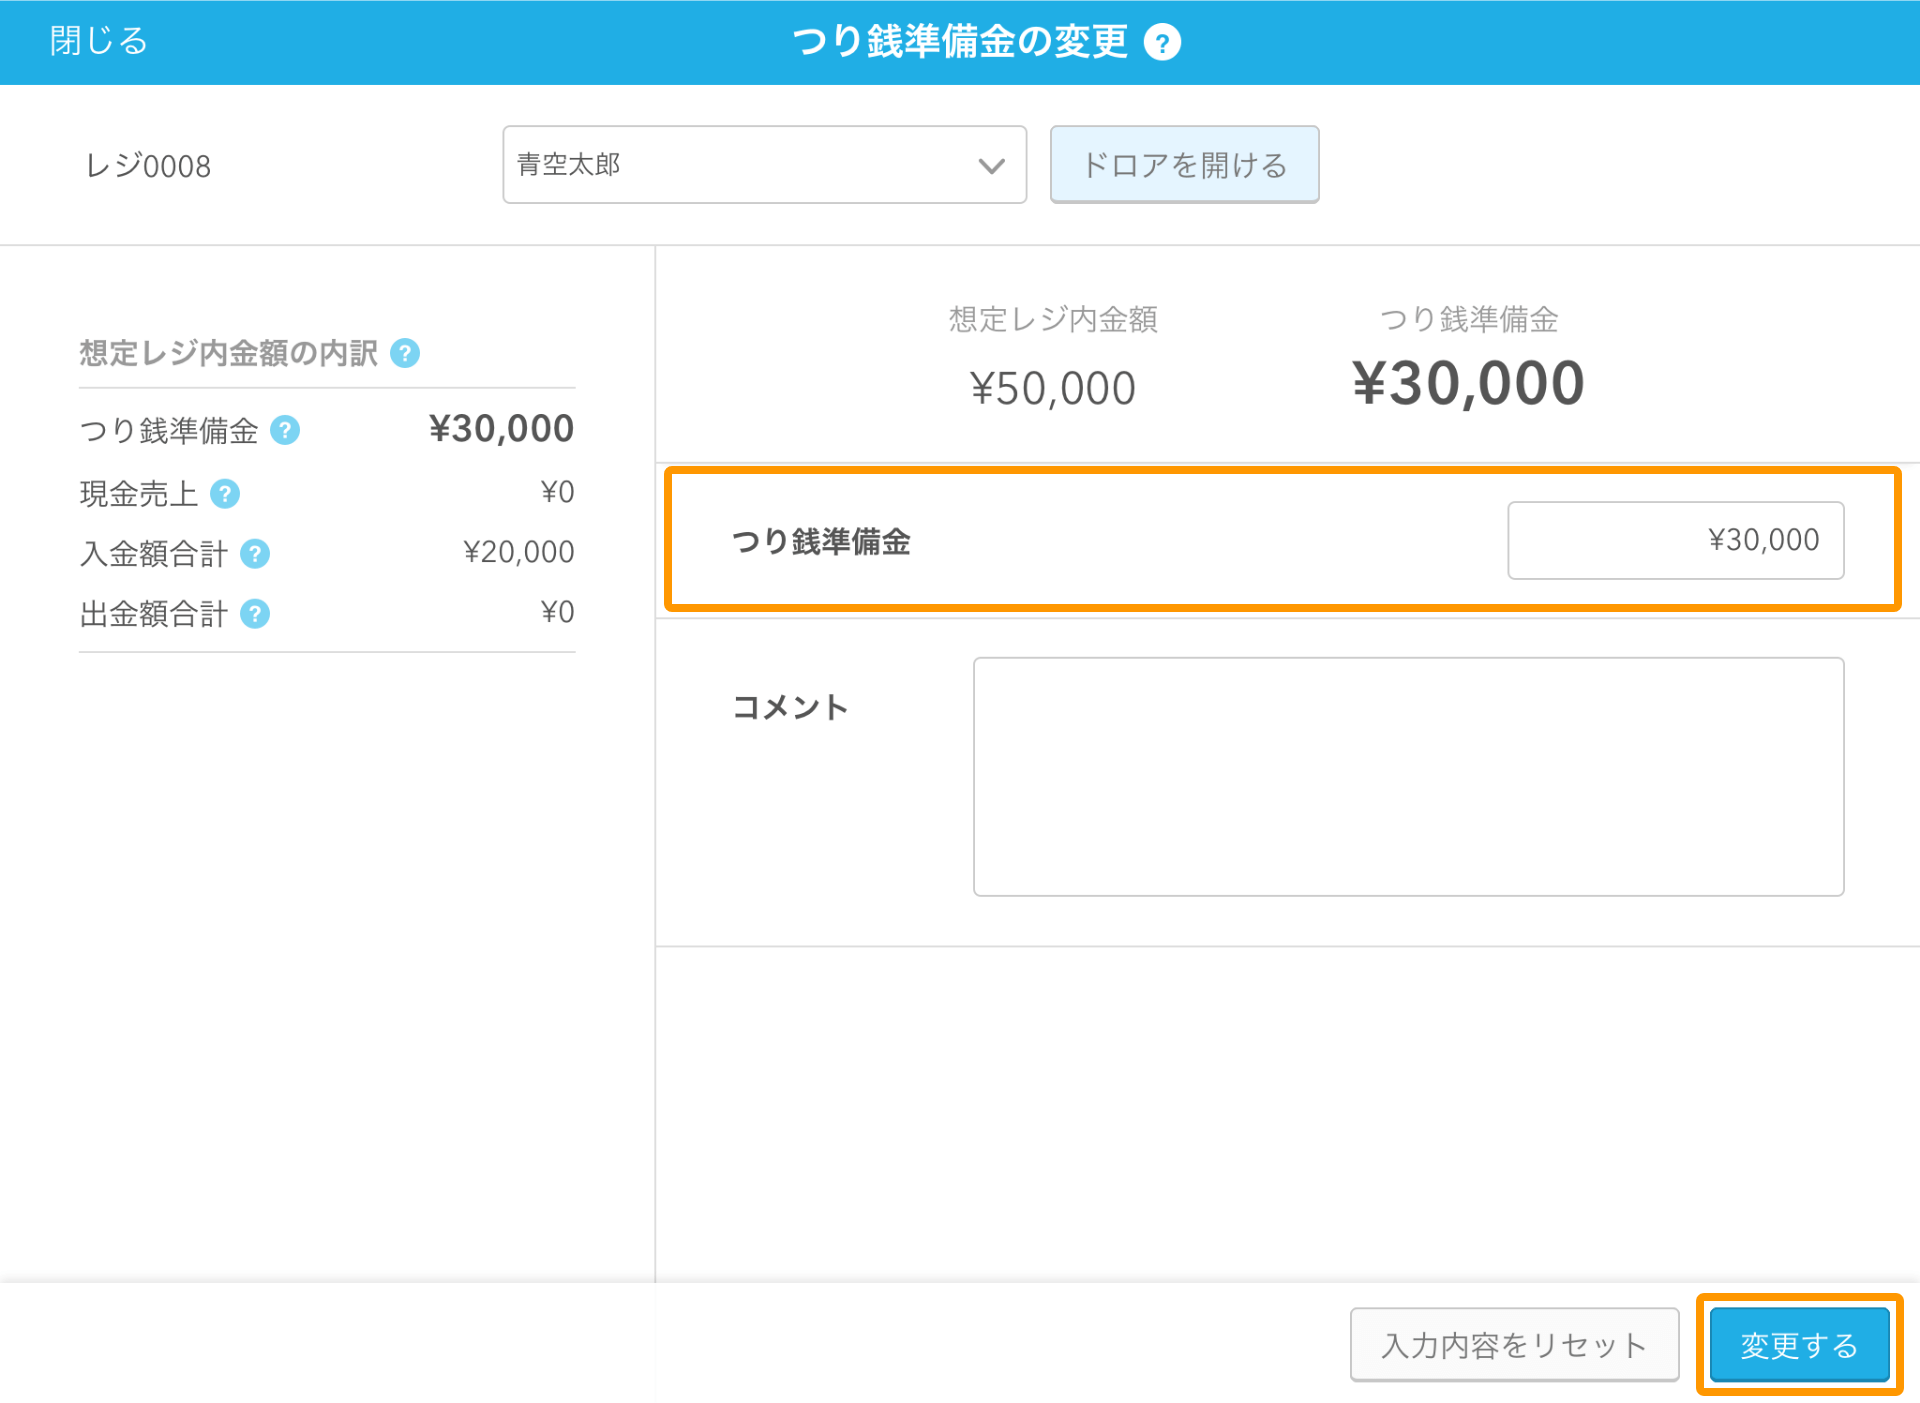Click 閉じる to close the screen

point(98,41)
